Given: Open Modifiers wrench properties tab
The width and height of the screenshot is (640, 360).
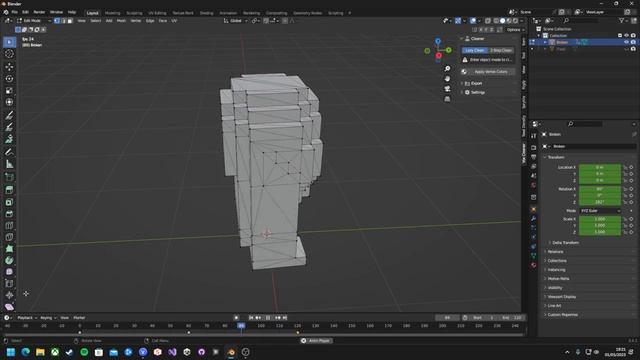Looking at the screenshot, I should coord(533,219).
